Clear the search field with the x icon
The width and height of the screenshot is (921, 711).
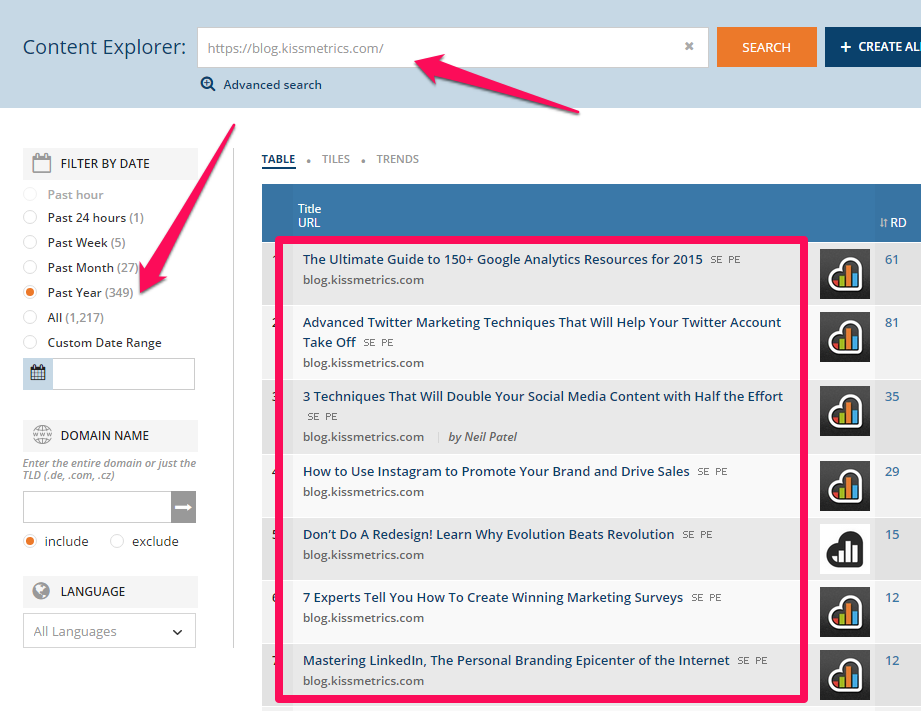[689, 46]
